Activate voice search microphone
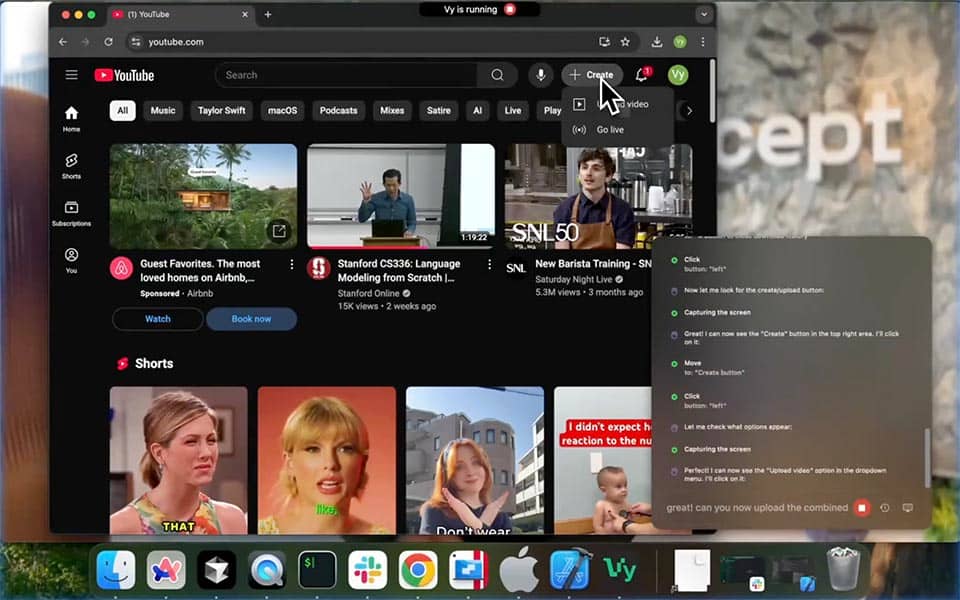 tap(541, 75)
